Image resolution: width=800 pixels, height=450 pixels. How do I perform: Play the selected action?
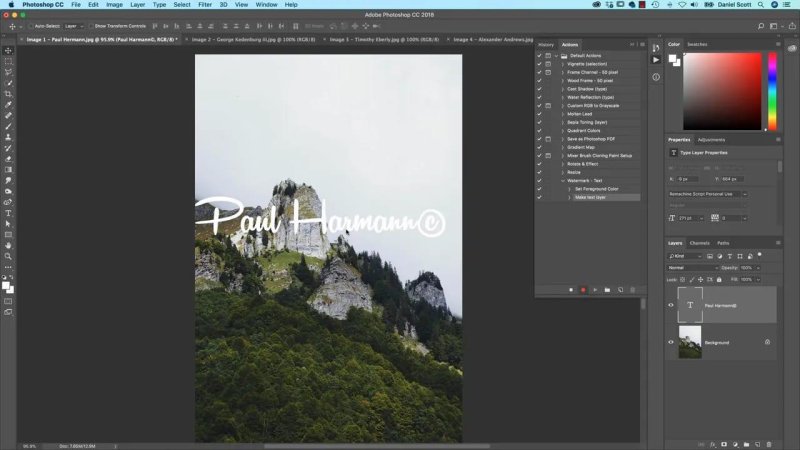[x=595, y=290]
